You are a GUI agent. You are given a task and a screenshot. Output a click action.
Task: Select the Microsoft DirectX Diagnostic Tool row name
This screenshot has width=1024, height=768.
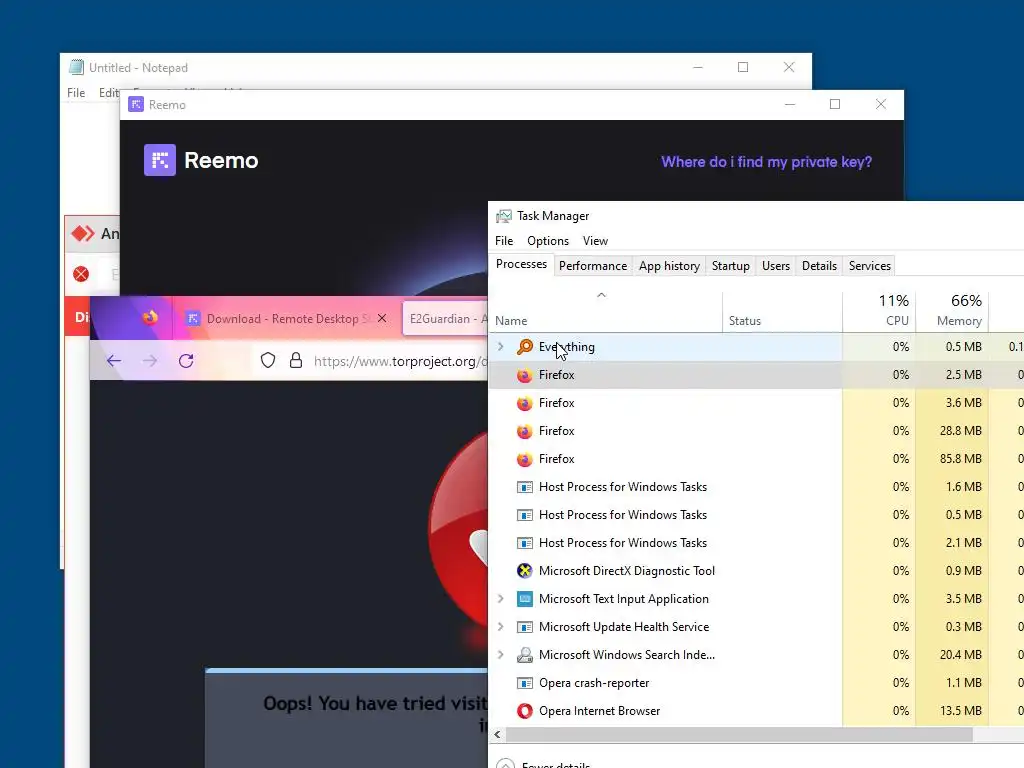coord(627,571)
